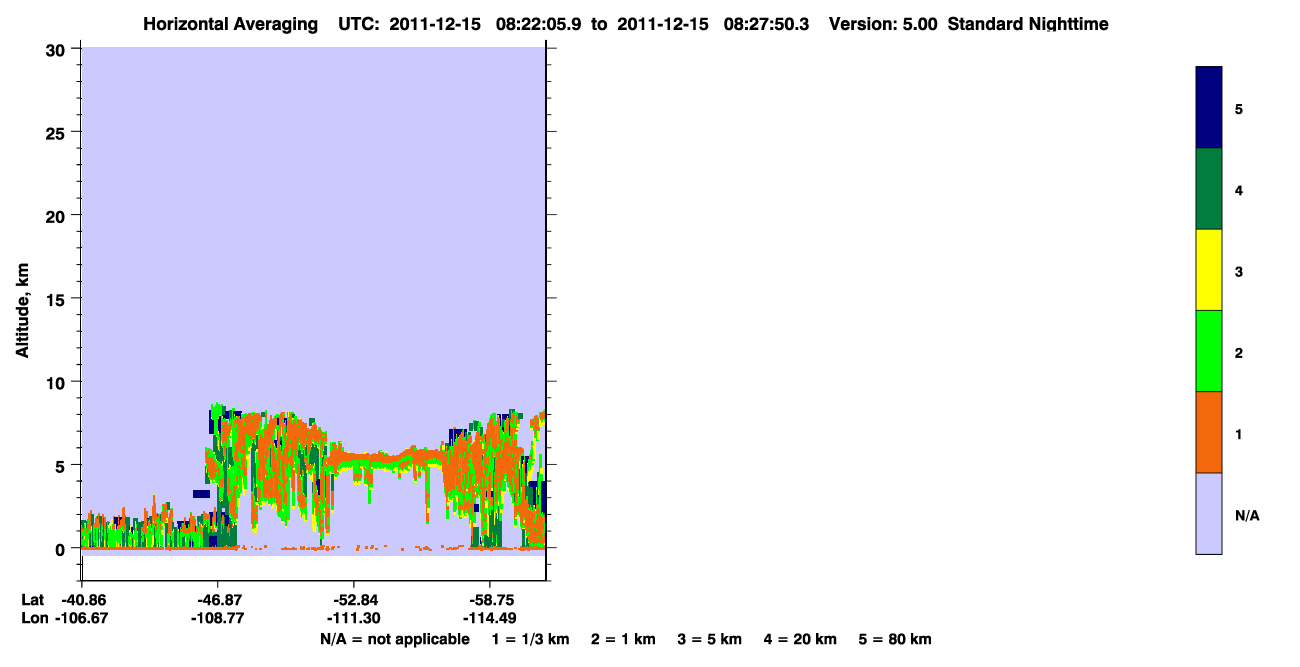Screen dimensions: 1300x667
Task: Click 'Standard Nighttime' in the title
Action: [1028, 24]
